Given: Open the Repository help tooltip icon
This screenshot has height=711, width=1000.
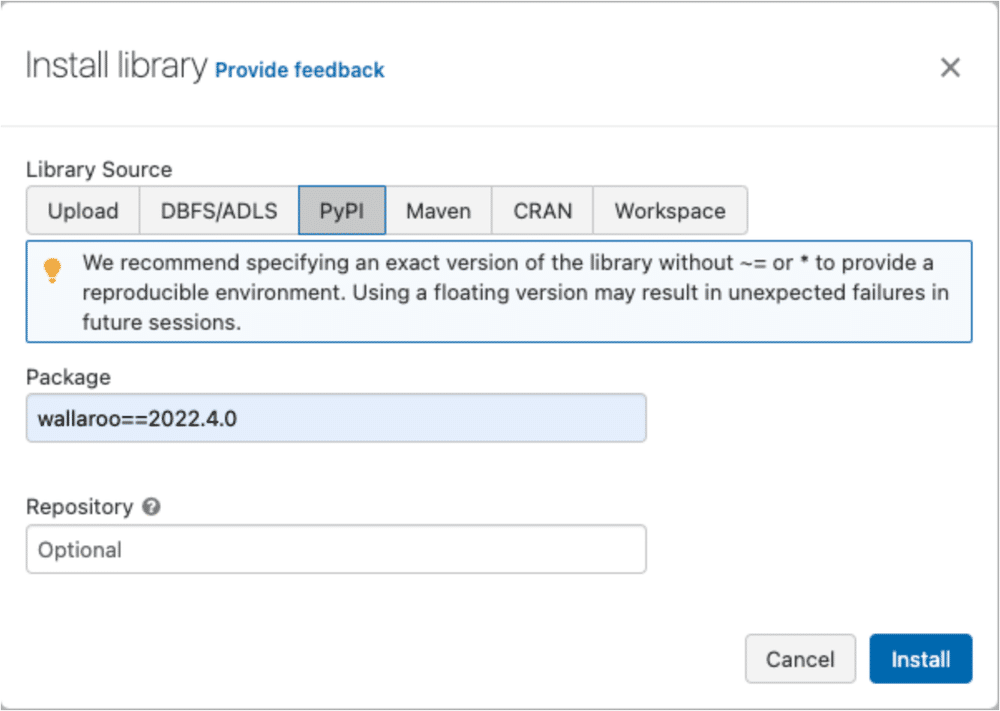Looking at the screenshot, I should click(152, 507).
